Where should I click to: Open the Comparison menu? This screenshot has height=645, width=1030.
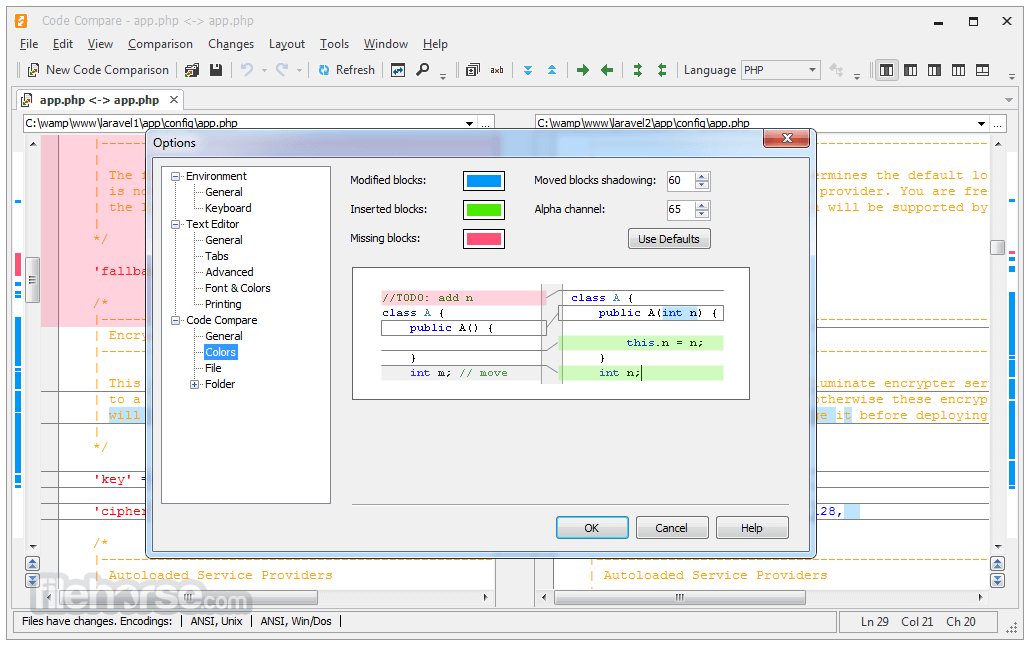[x=160, y=44]
